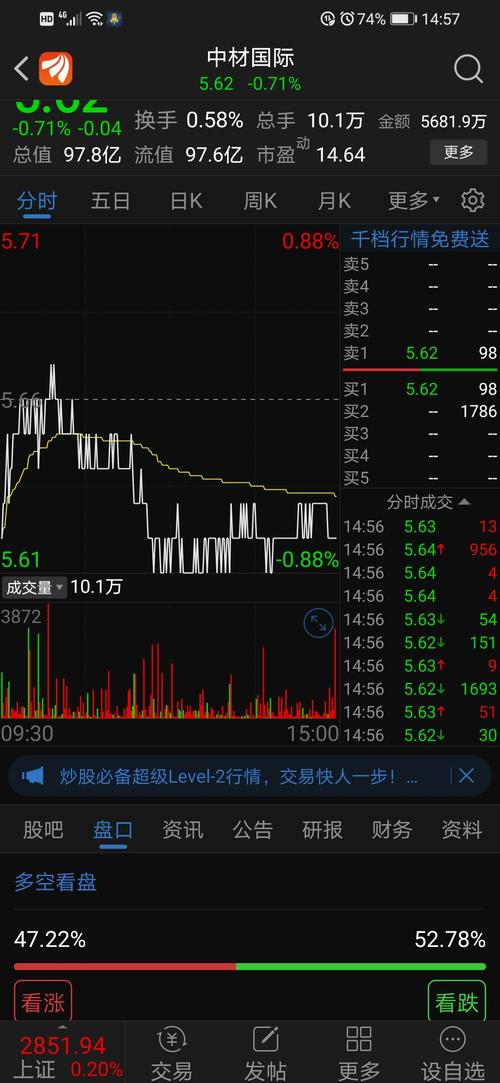Image resolution: width=500 pixels, height=1083 pixels.
Task: Collapse the 分时成交 list arrow
Action: point(465,501)
